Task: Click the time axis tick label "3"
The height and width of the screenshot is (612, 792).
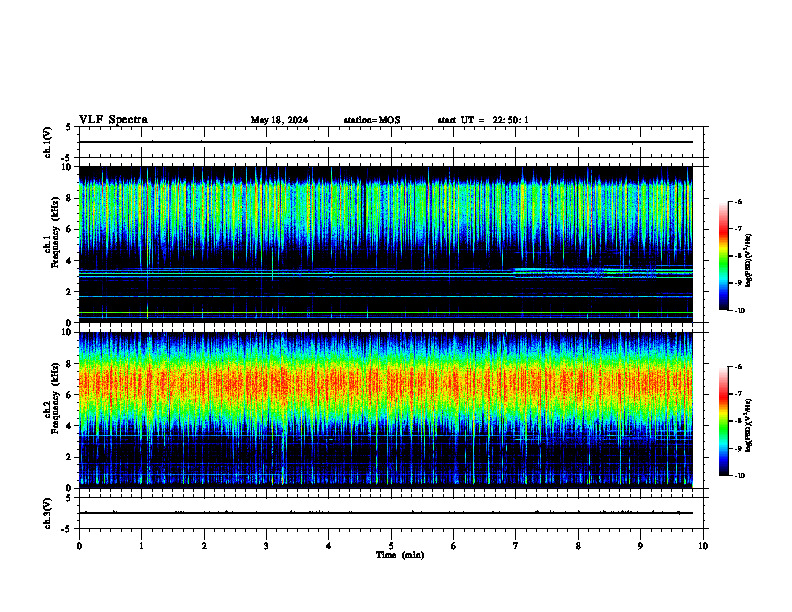Action: pos(266,546)
